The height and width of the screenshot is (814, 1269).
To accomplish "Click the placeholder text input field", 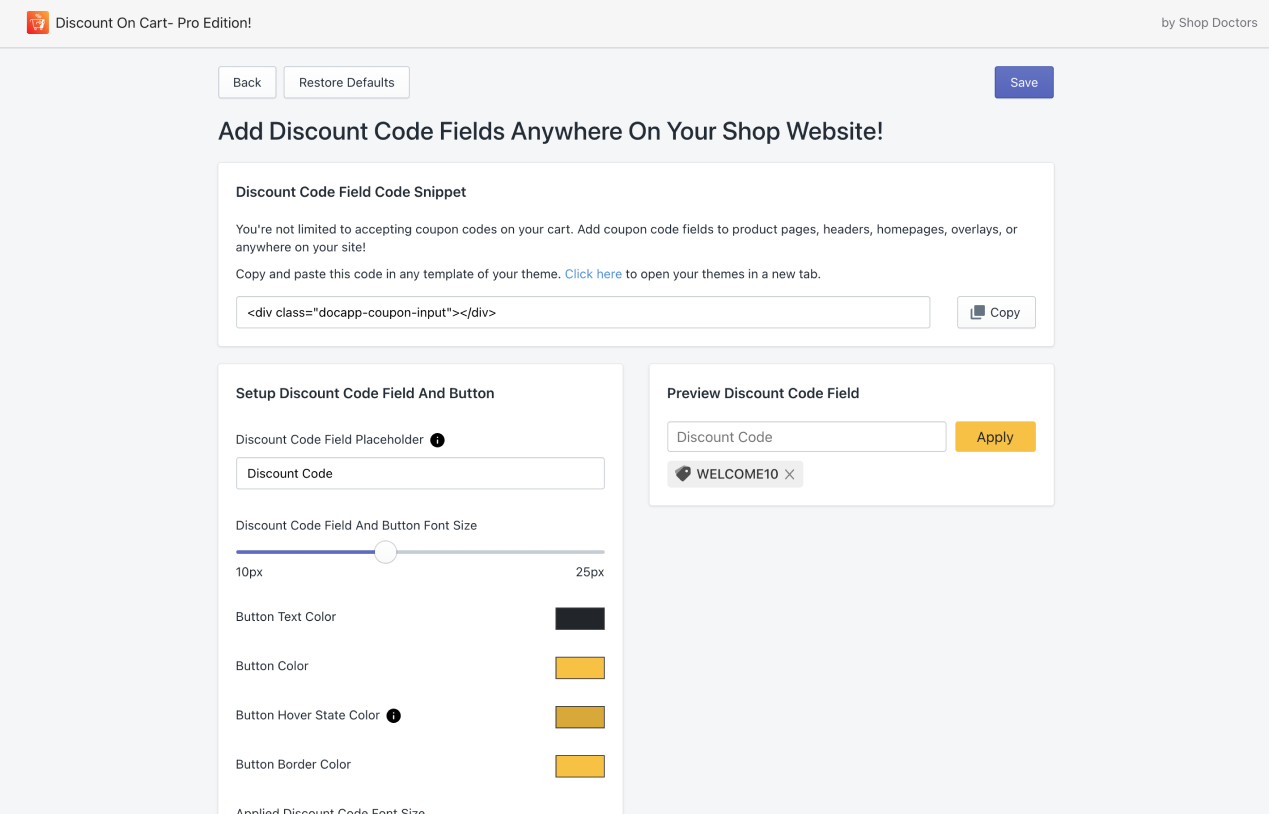I will (x=420, y=473).
